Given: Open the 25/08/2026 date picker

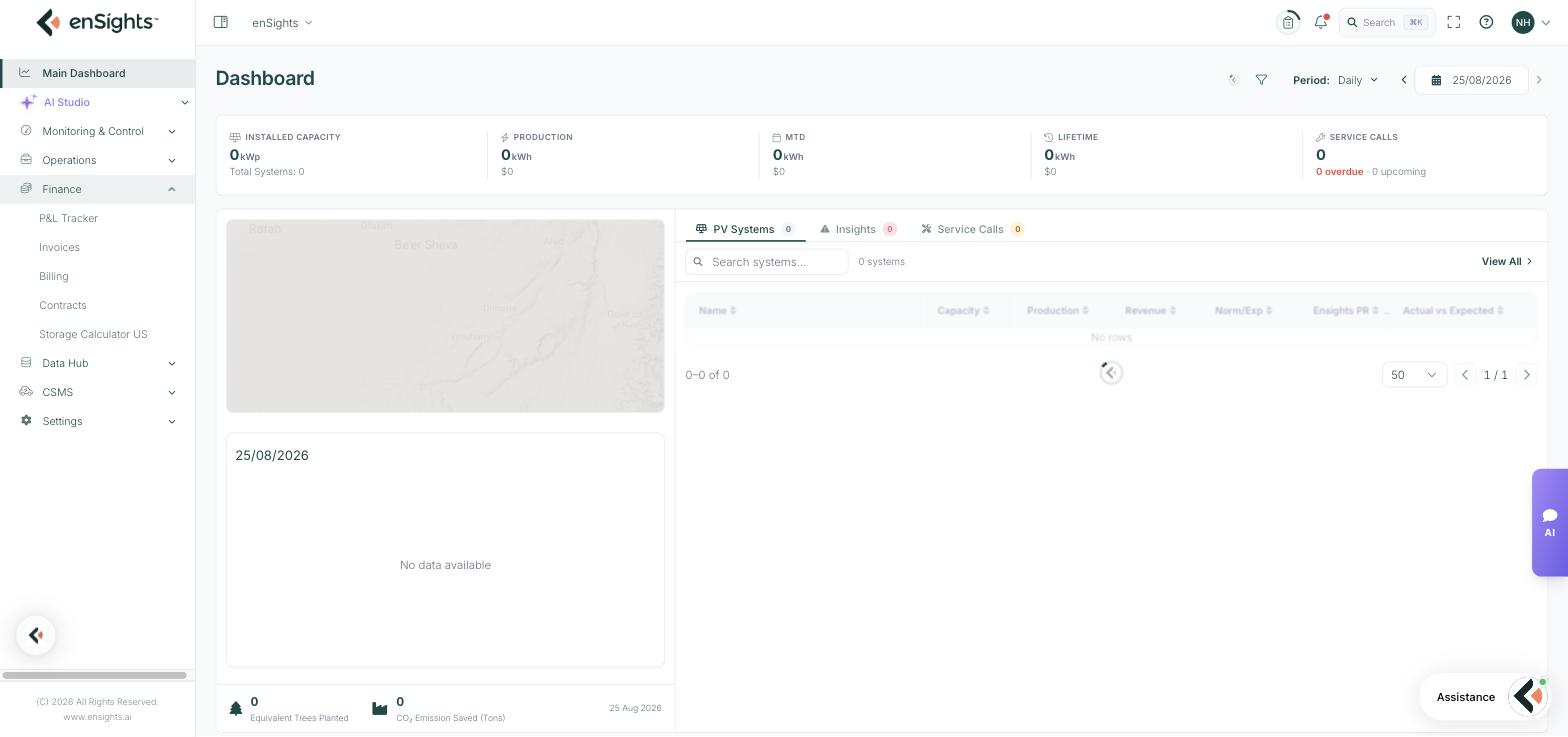Looking at the screenshot, I should tap(1471, 80).
